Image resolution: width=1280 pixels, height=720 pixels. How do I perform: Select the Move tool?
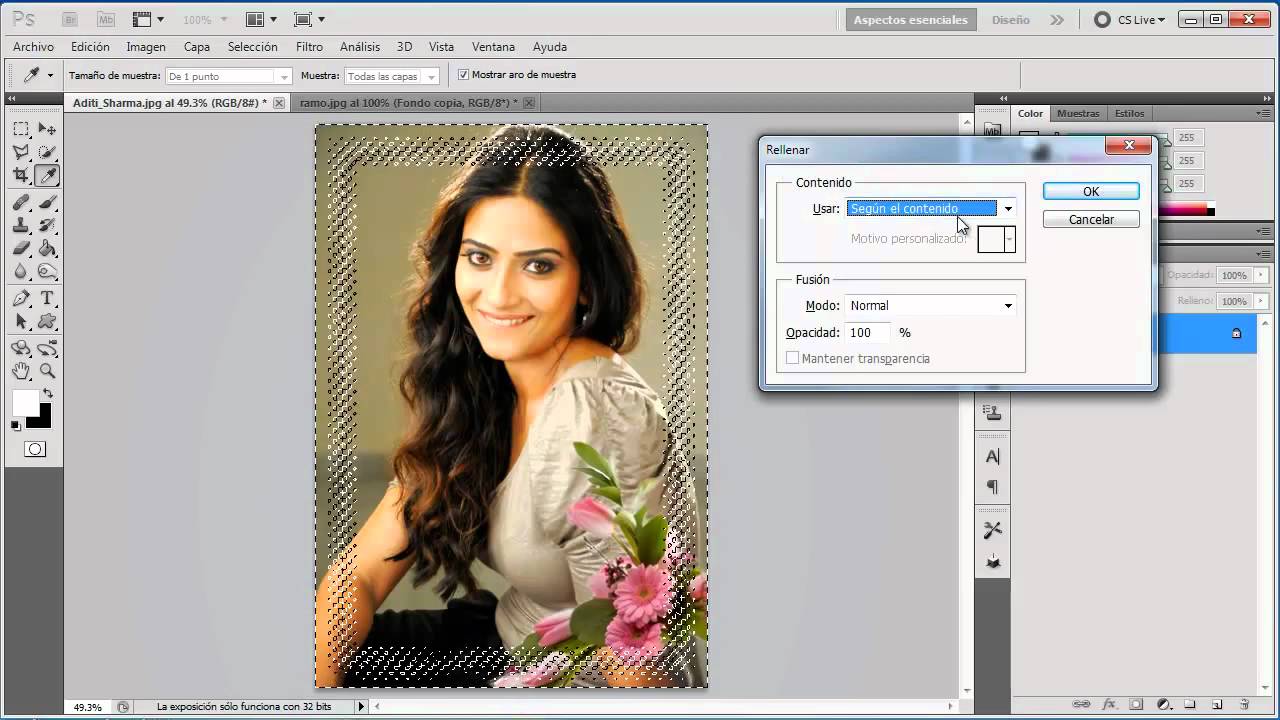(x=47, y=129)
